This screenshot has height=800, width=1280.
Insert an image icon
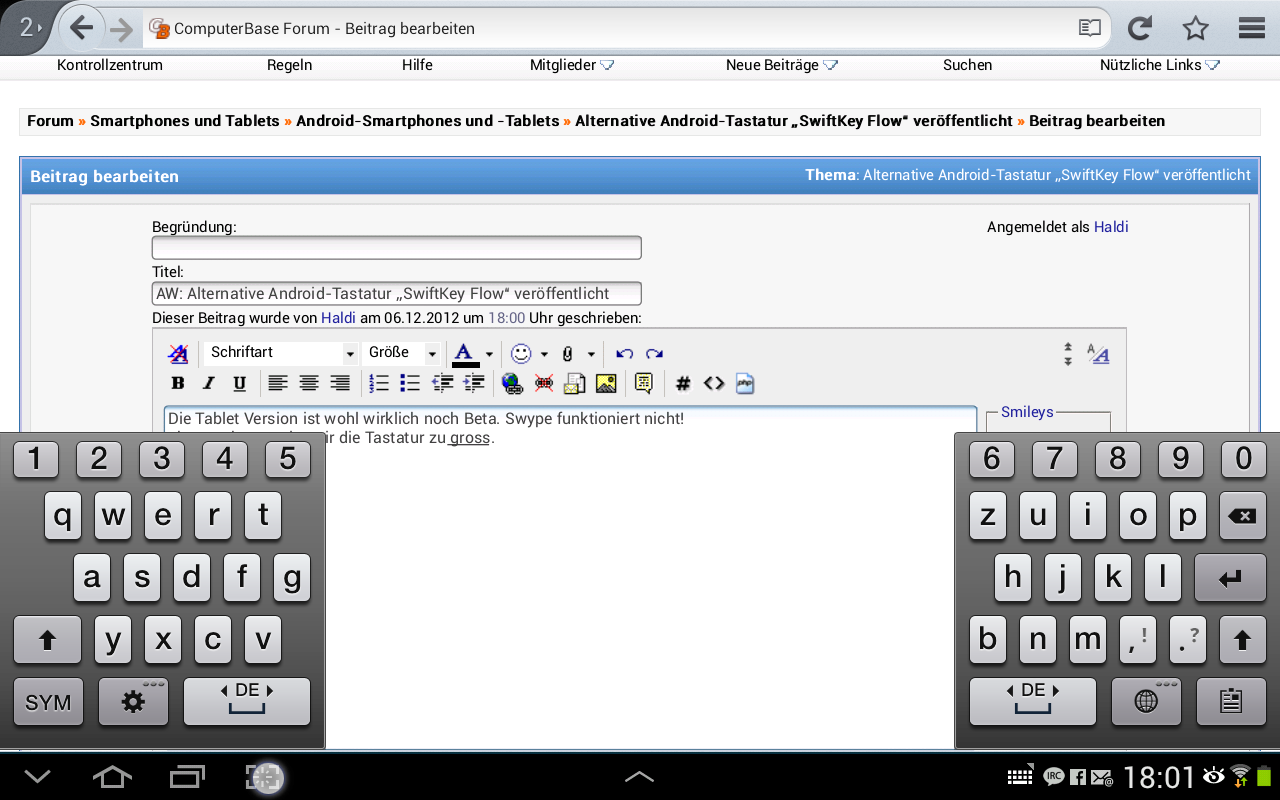(x=606, y=383)
